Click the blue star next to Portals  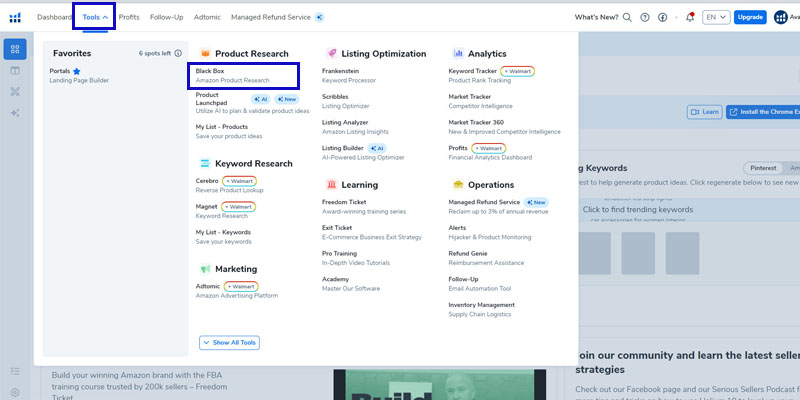click(x=77, y=71)
